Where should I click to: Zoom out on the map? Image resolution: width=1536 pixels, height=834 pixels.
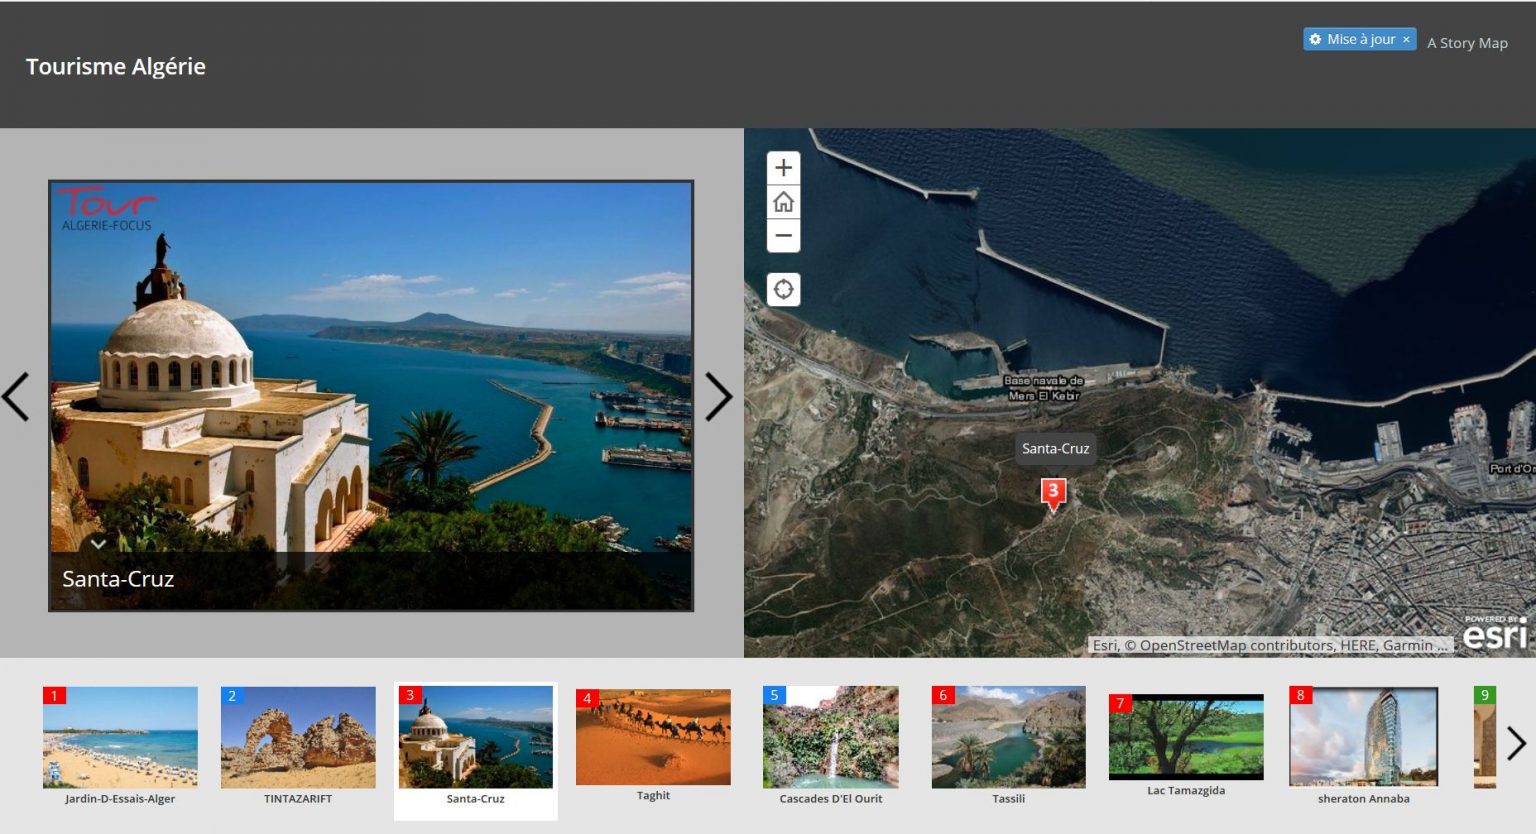[783, 236]
